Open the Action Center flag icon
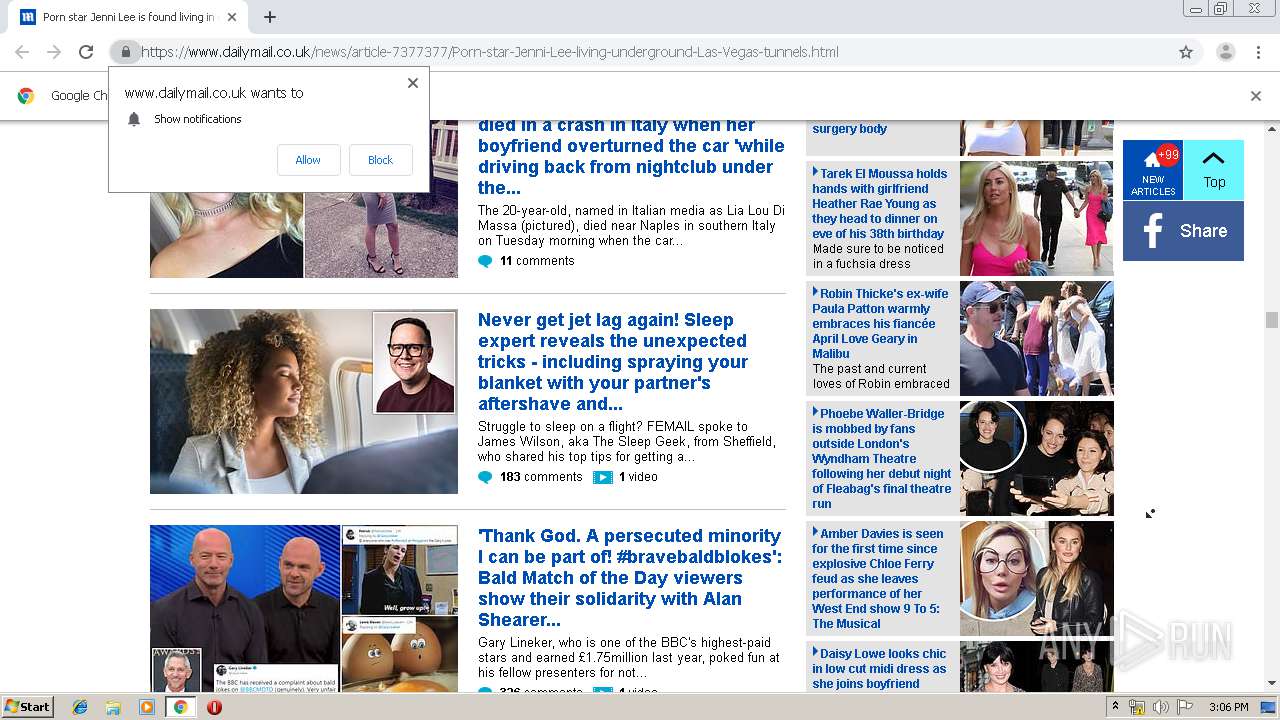1280x720 pixels. [1185, 707]
